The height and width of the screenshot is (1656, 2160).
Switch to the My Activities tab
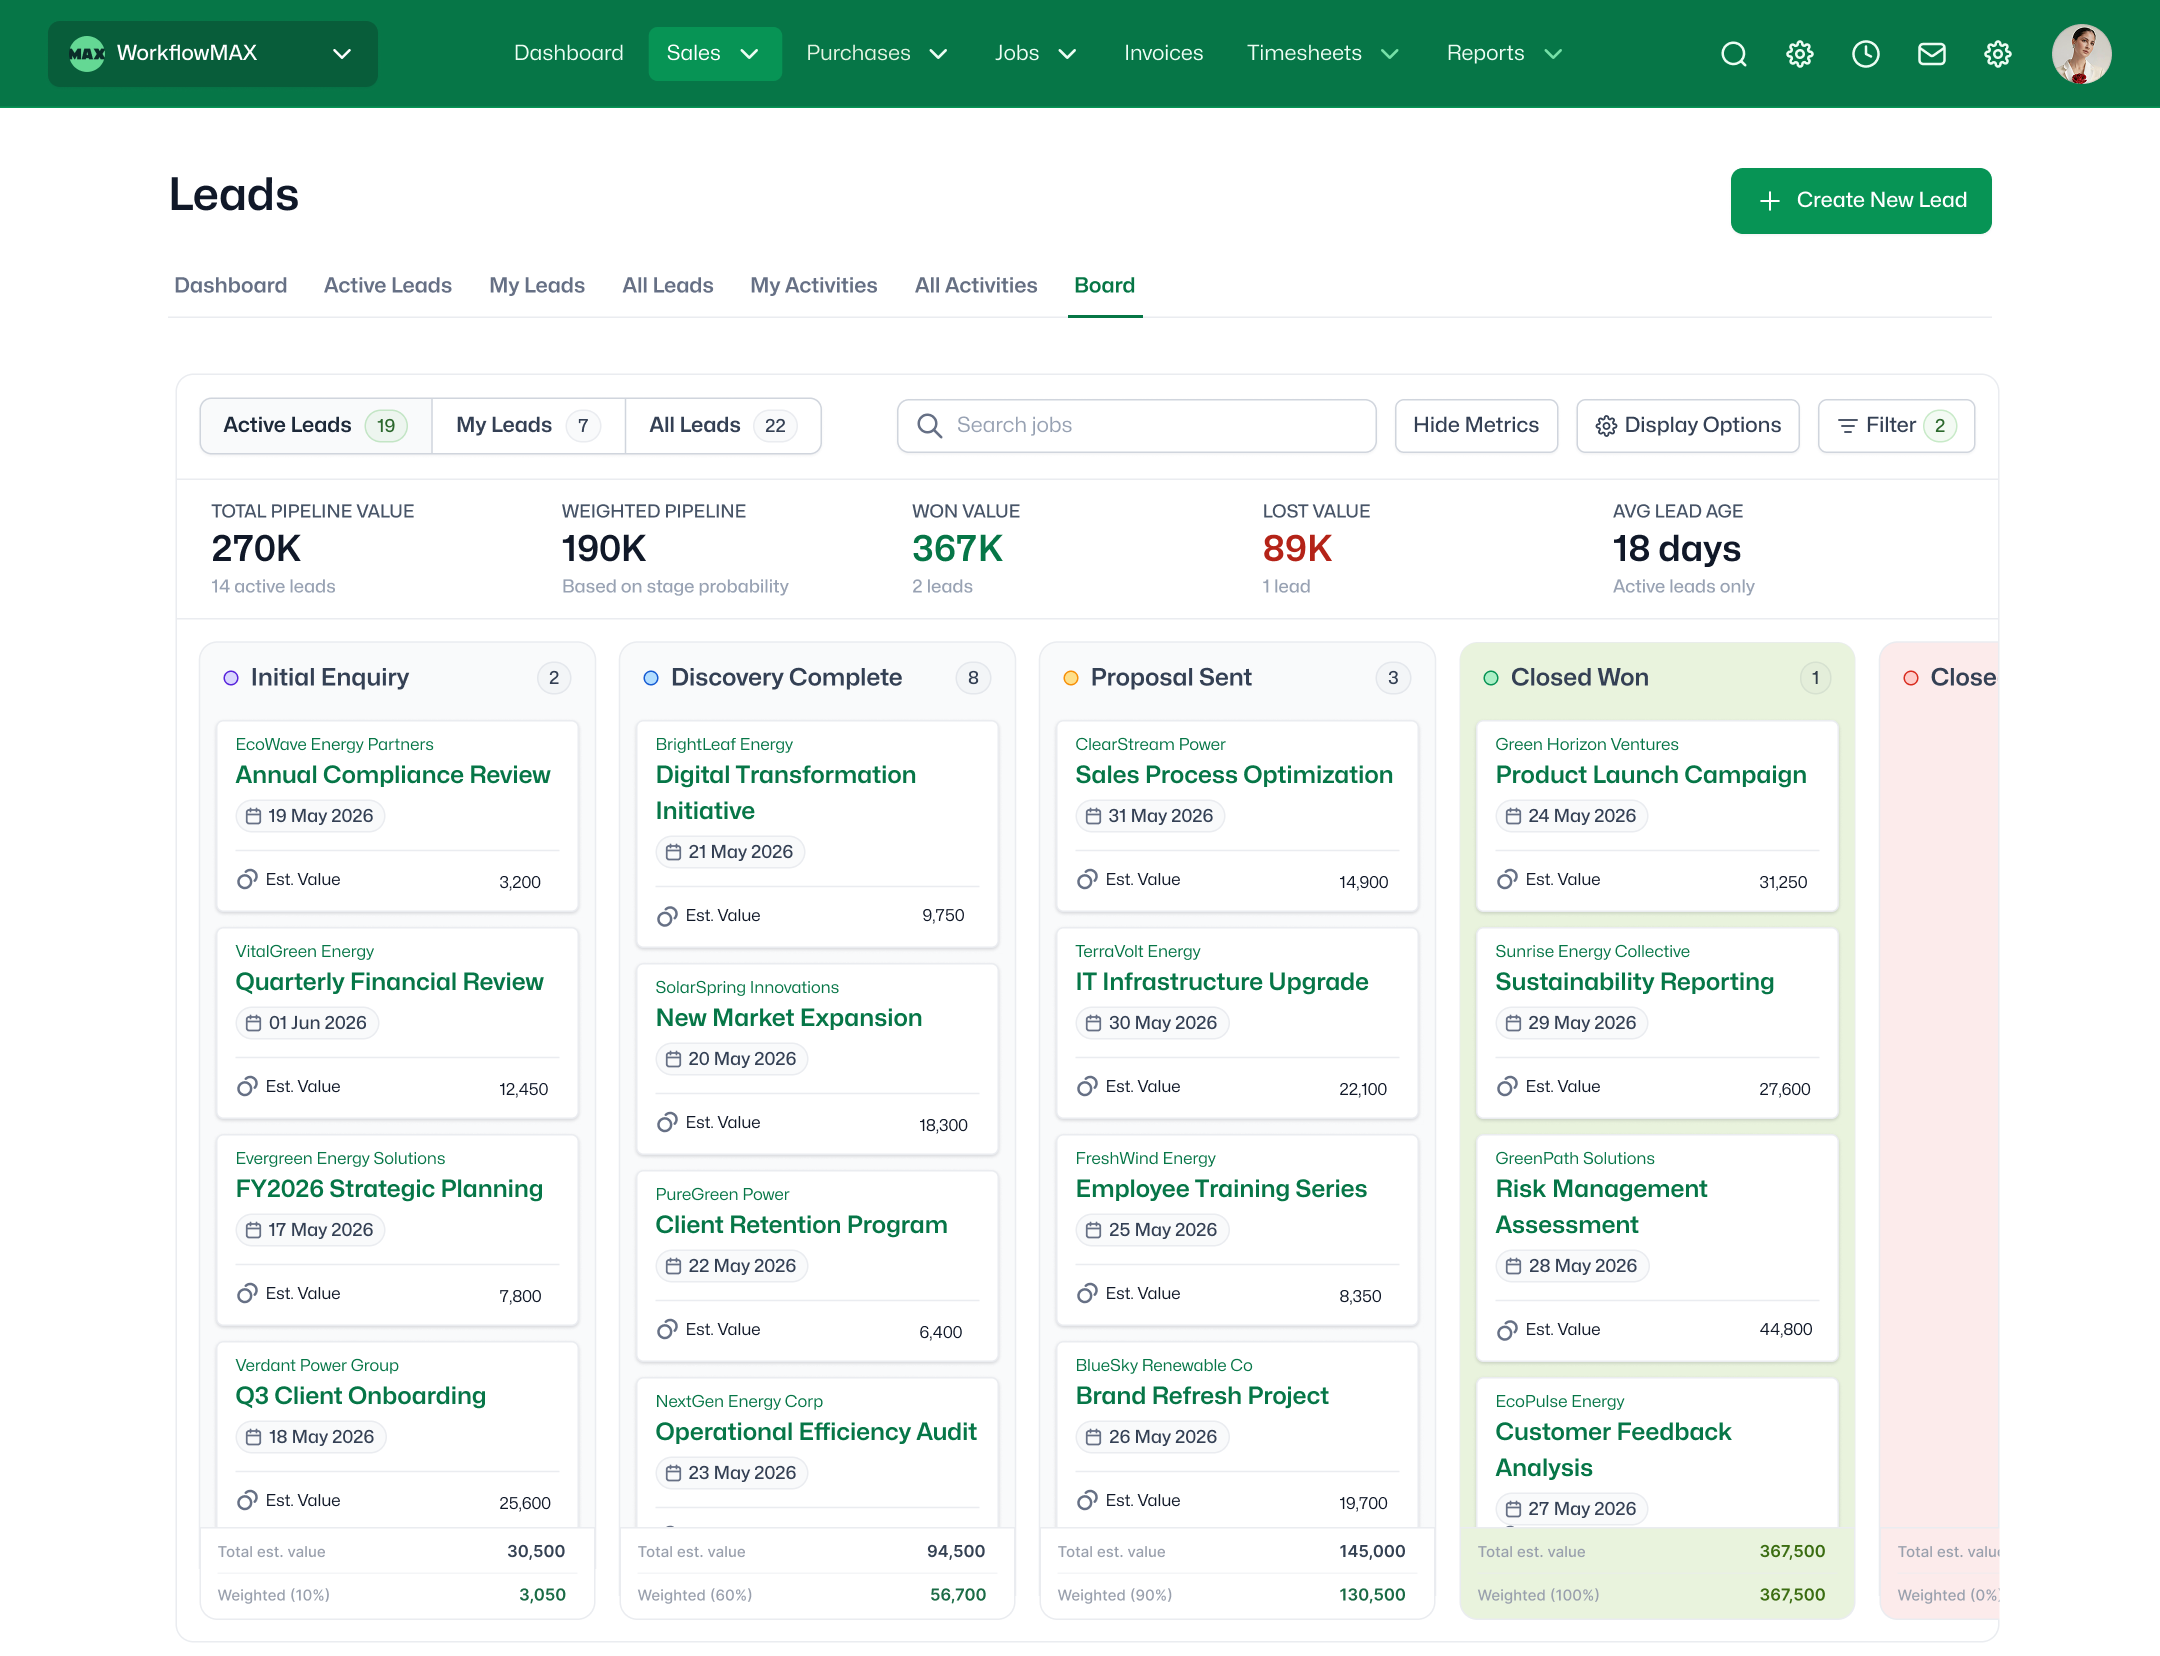coord(814,286)
